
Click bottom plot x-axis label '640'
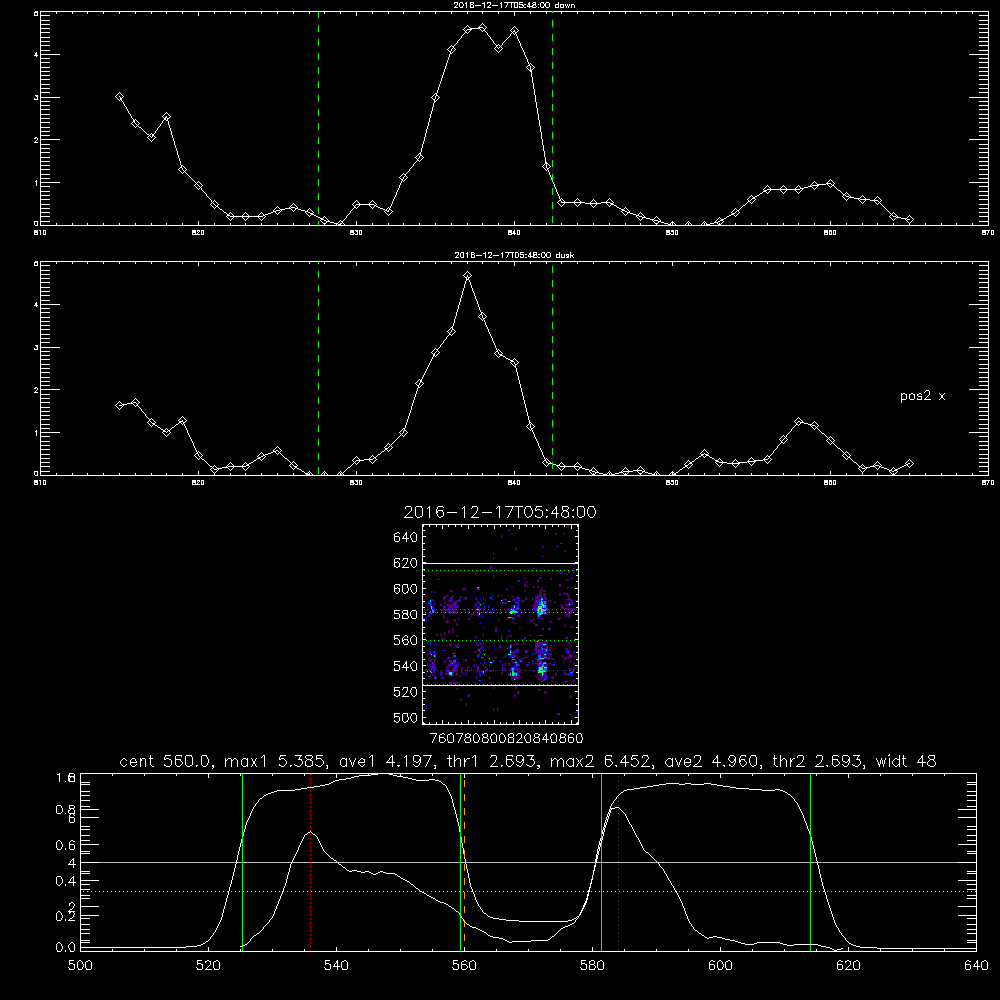point(976,966)
